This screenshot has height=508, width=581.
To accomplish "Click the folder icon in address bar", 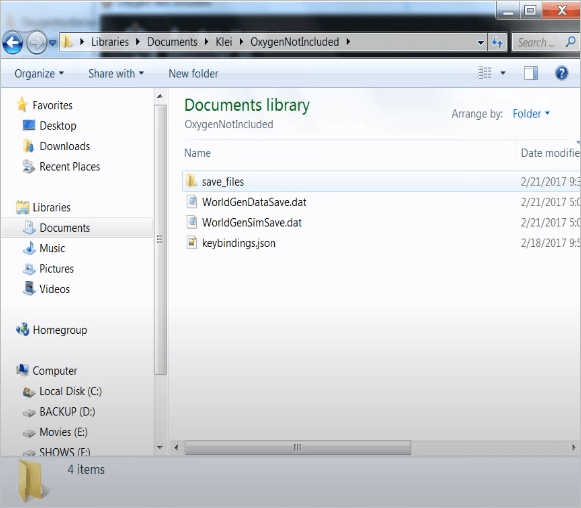I will coord(67,41).
